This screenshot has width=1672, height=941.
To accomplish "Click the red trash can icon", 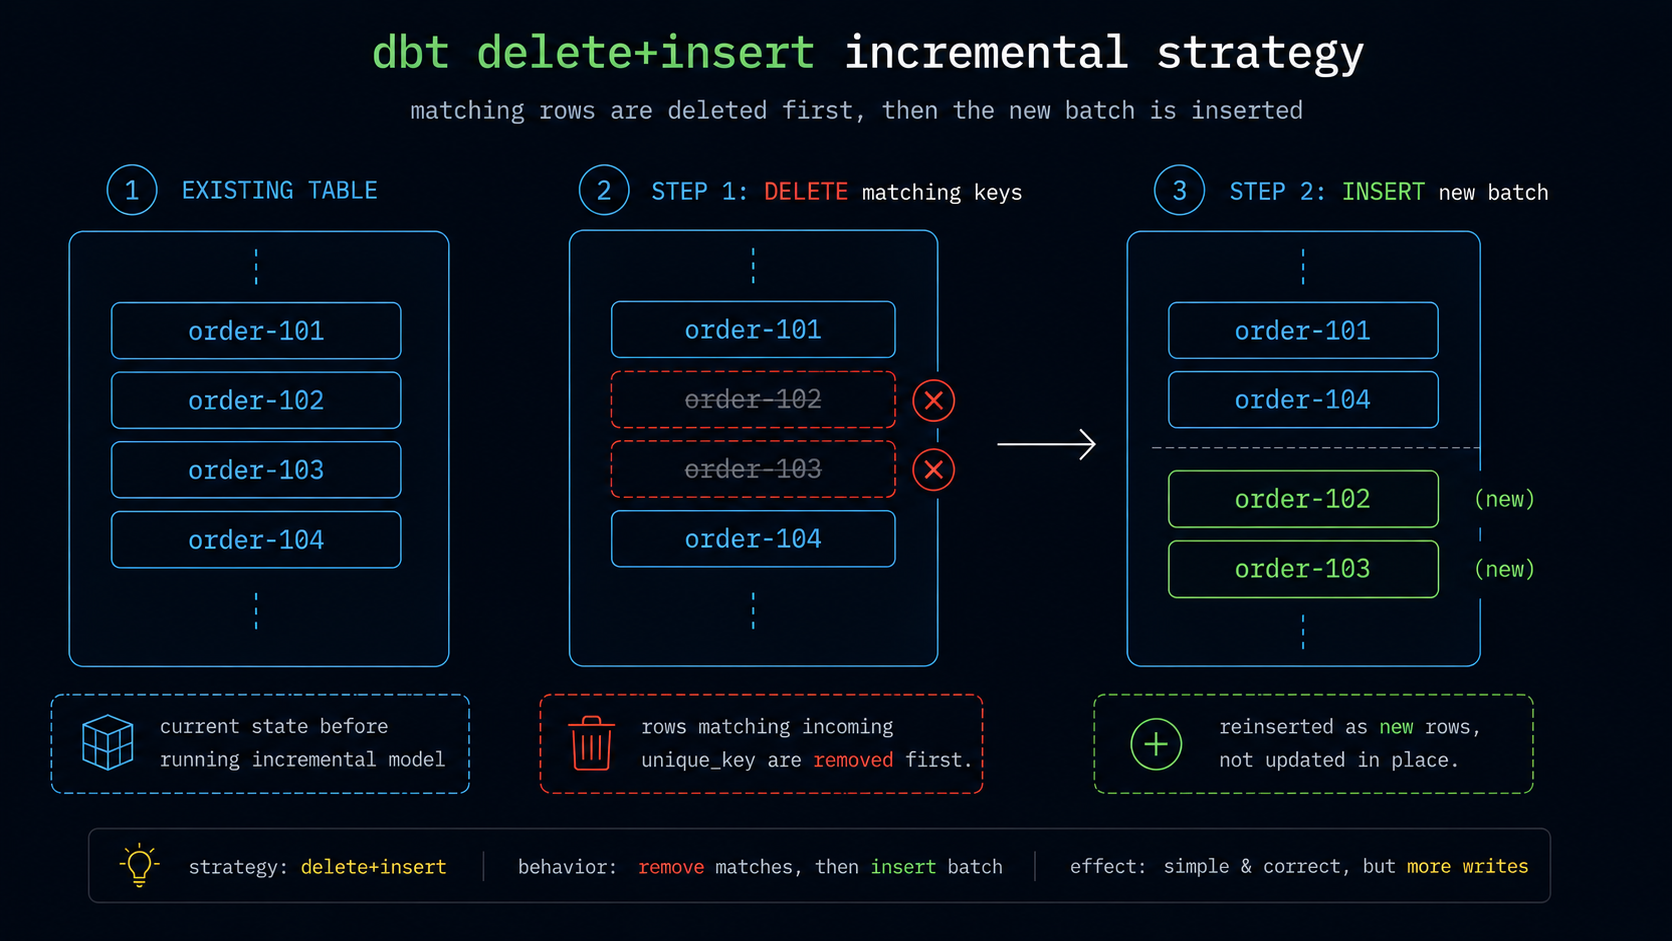I will pyautogui.click(x=591, y=743).
